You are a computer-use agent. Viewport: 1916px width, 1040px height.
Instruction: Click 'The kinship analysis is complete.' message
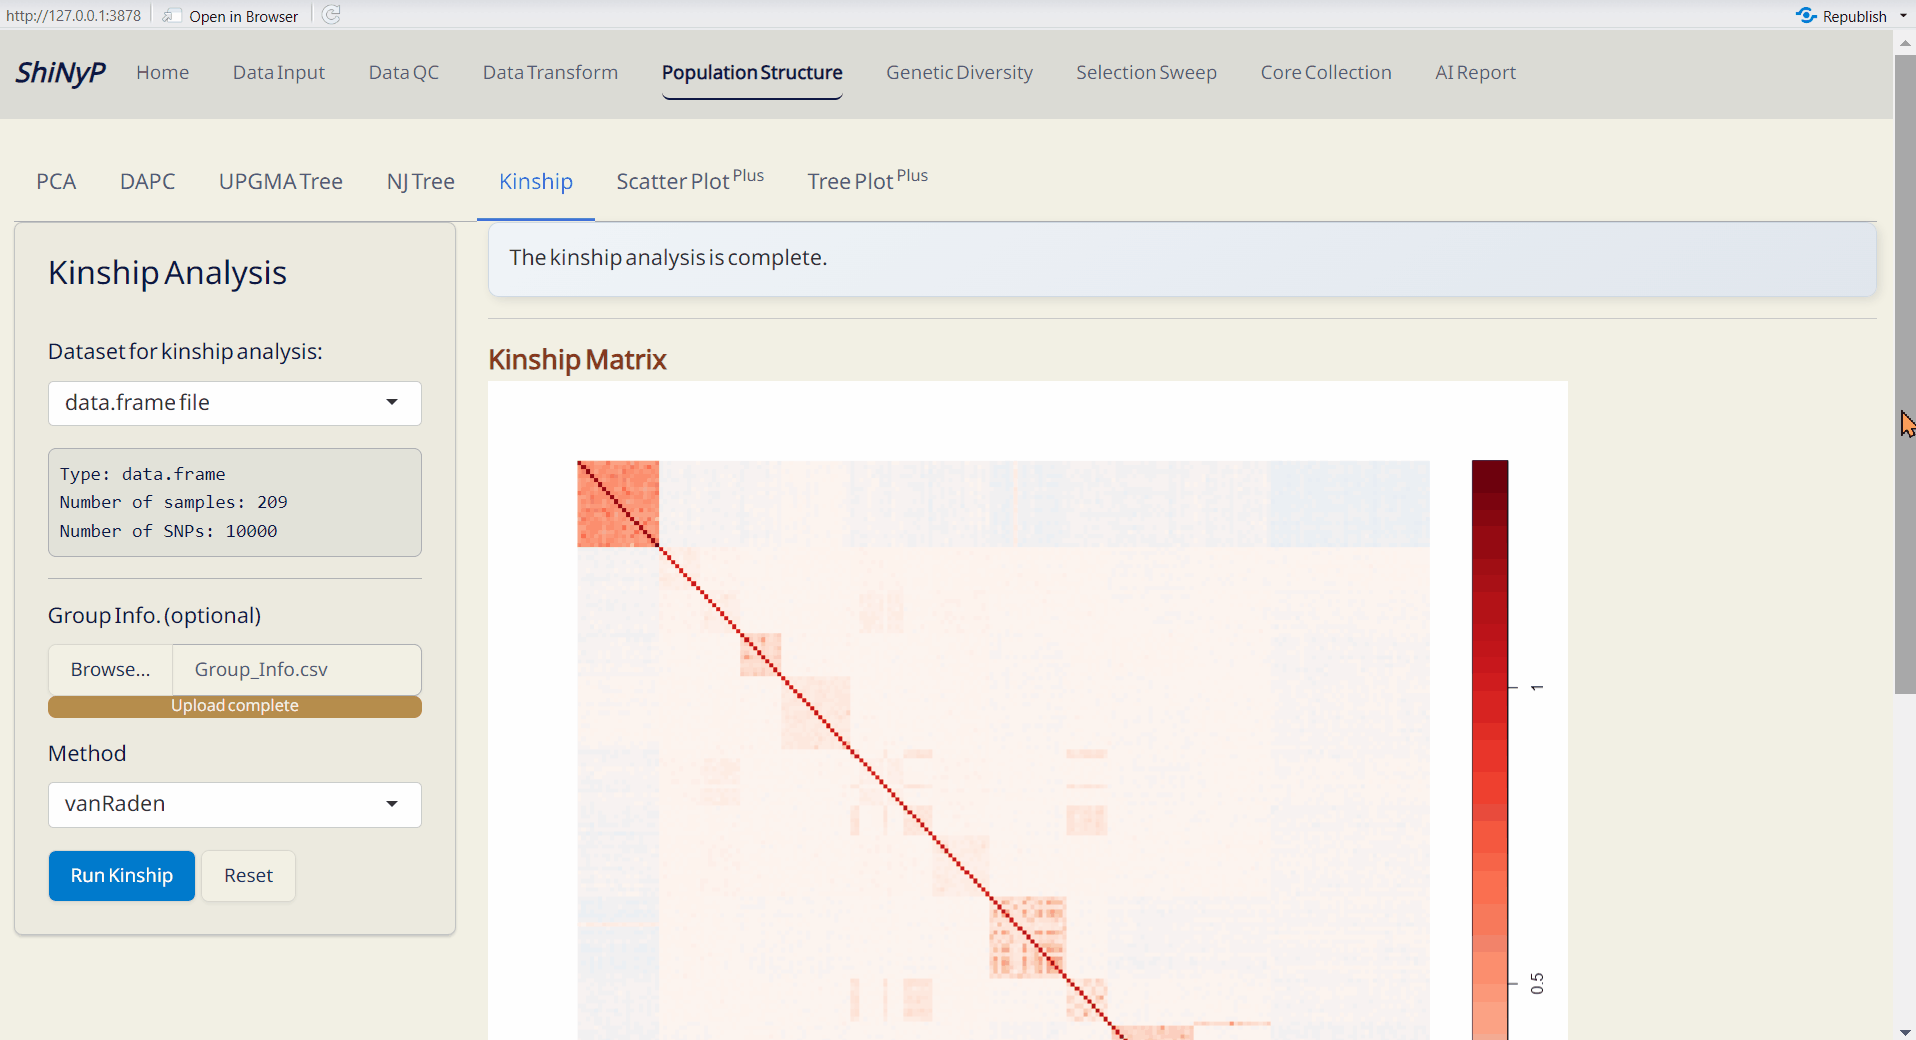(x=668, y=258)
